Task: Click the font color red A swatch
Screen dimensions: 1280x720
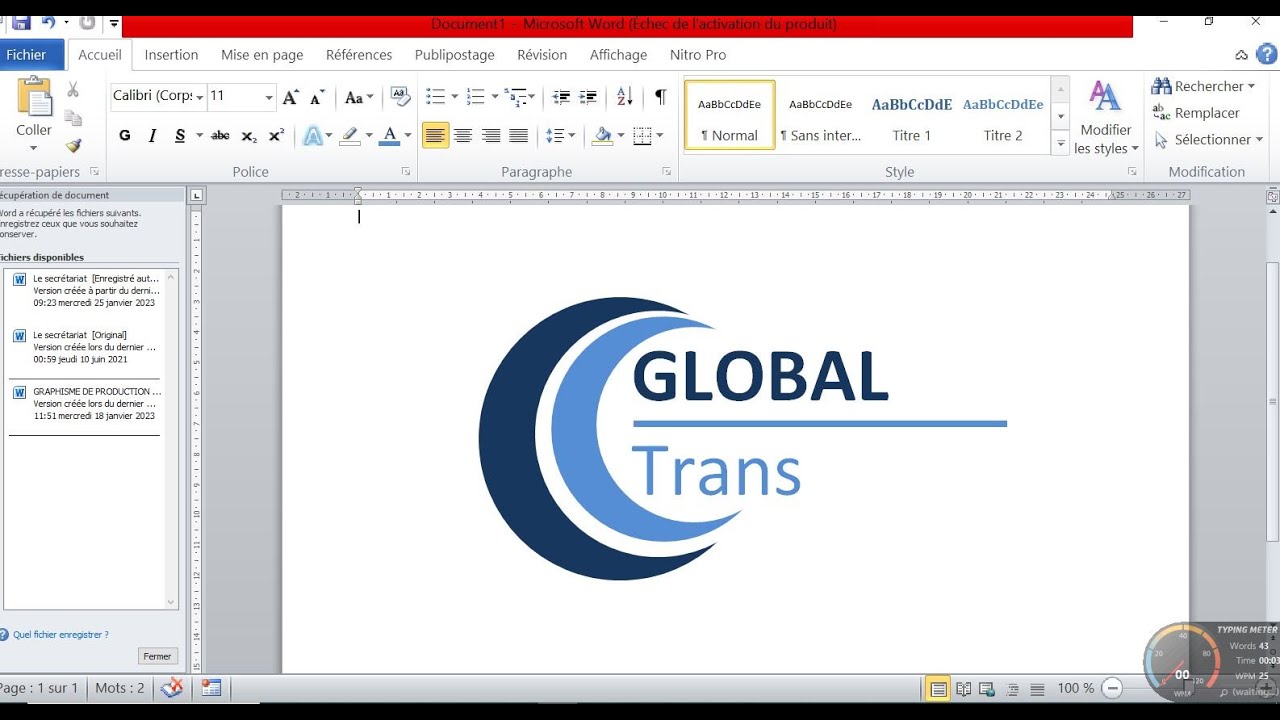Action: [x=390, y=136]
